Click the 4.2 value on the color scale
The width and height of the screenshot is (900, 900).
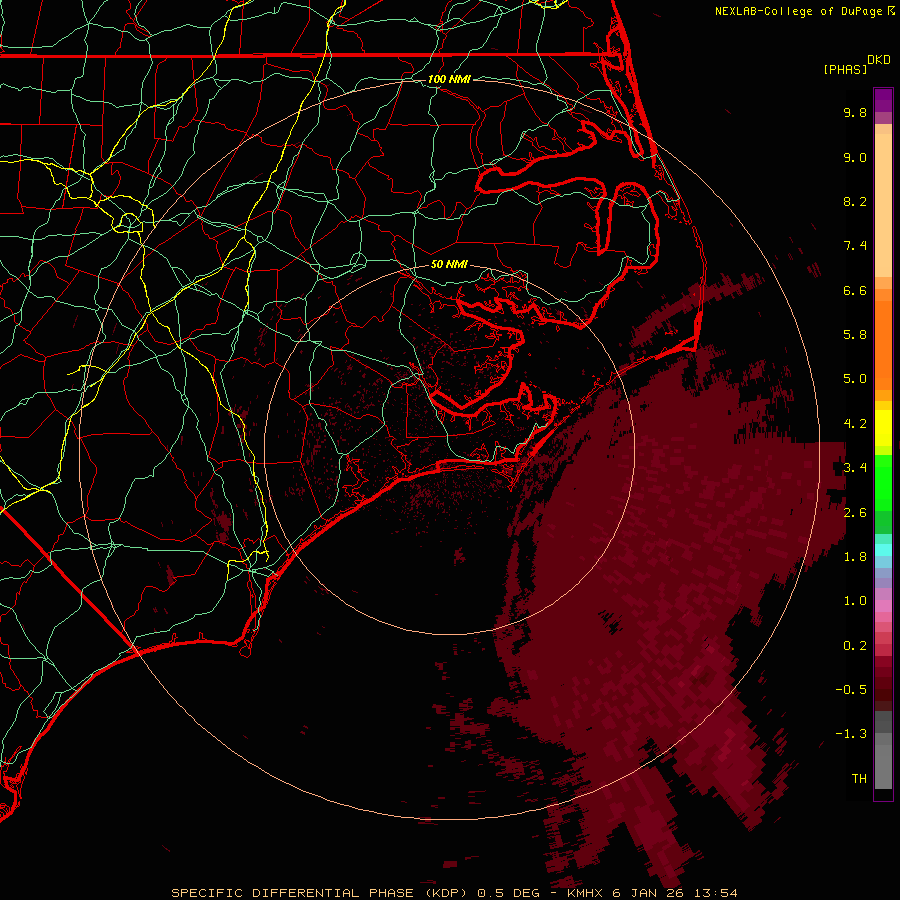point(855,424)
